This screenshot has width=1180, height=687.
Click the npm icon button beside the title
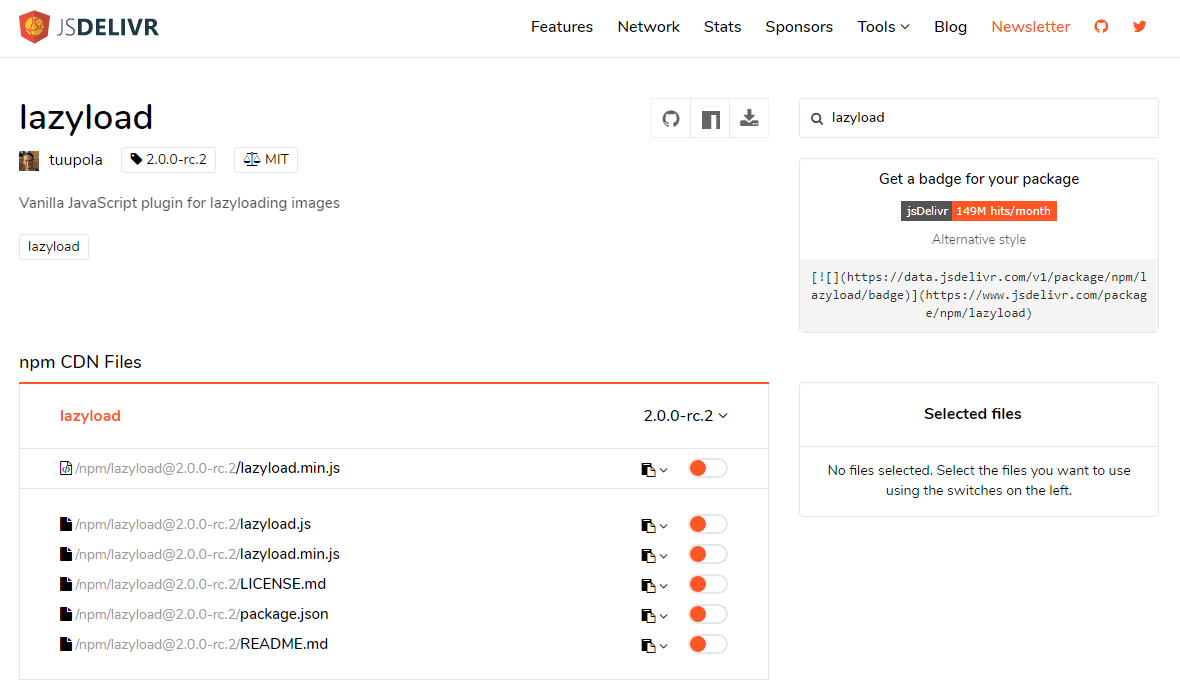point(710,119)
